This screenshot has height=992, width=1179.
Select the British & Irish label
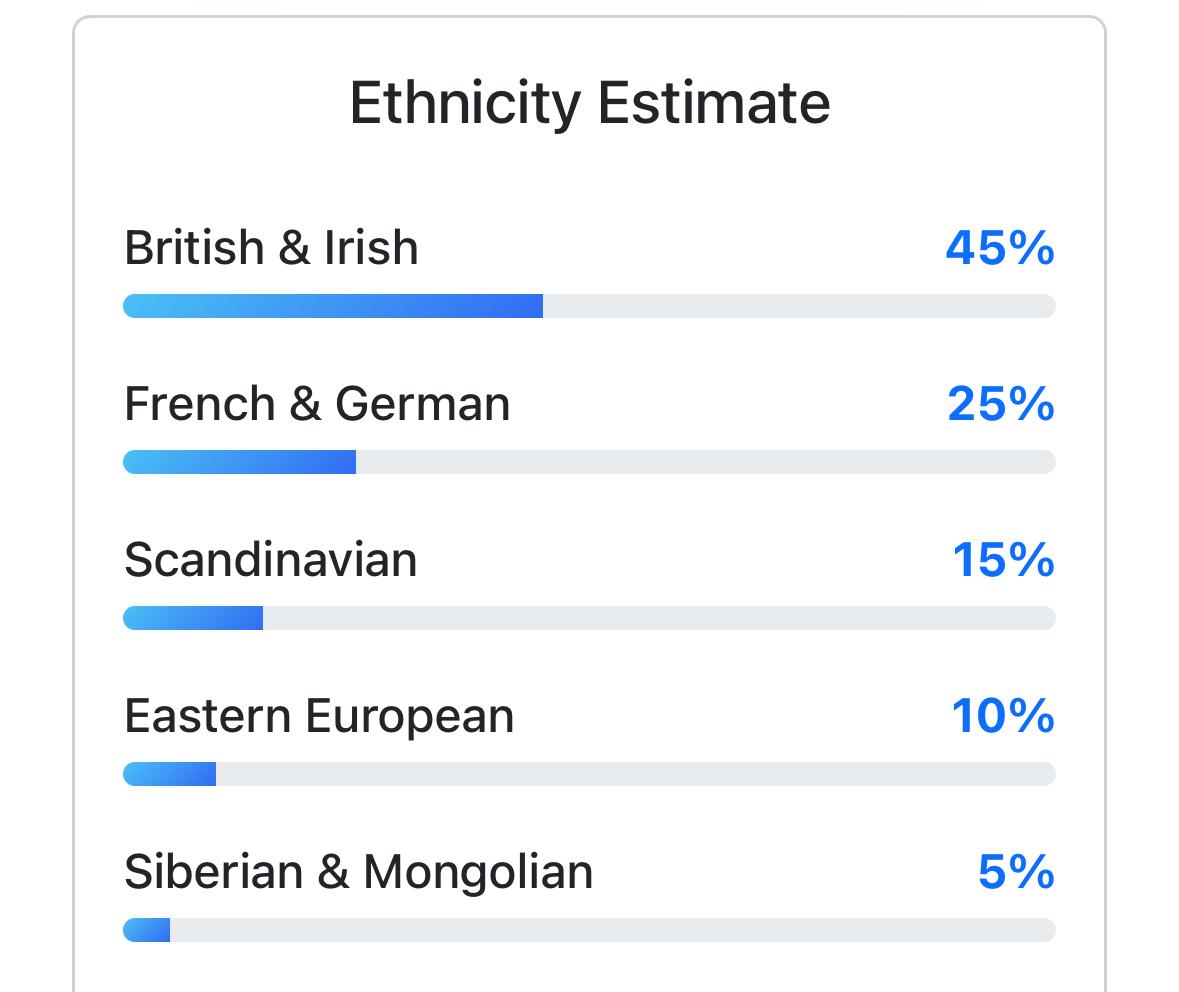coord(271,248)
